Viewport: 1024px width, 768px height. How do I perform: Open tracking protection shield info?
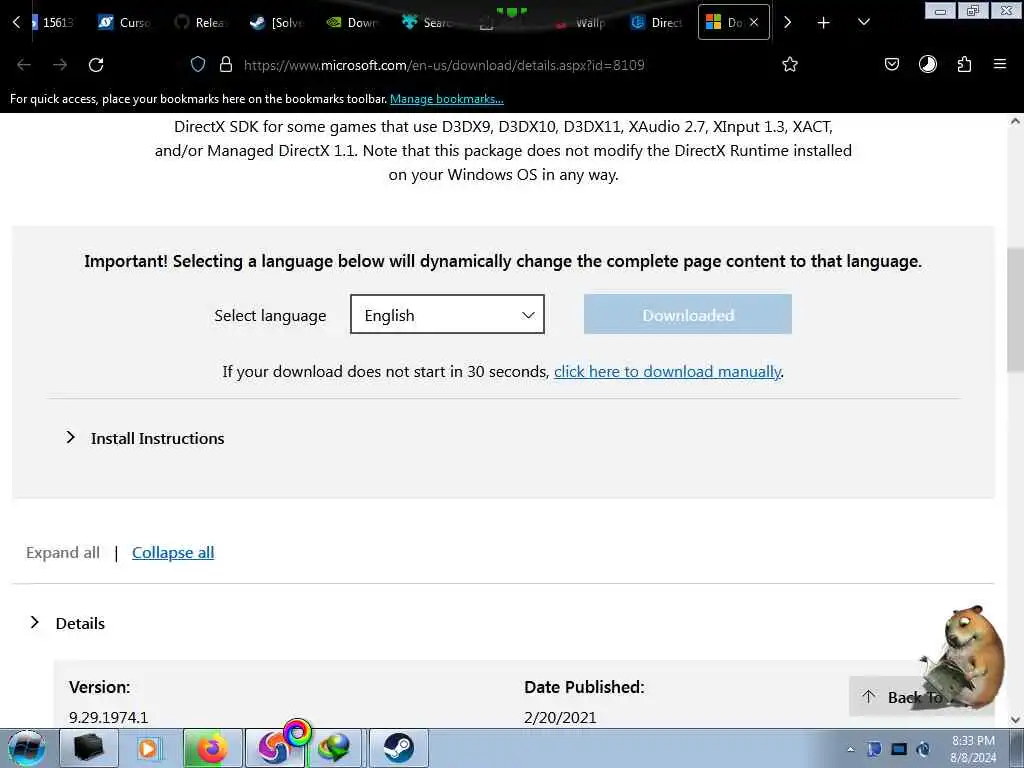[198, 64]
